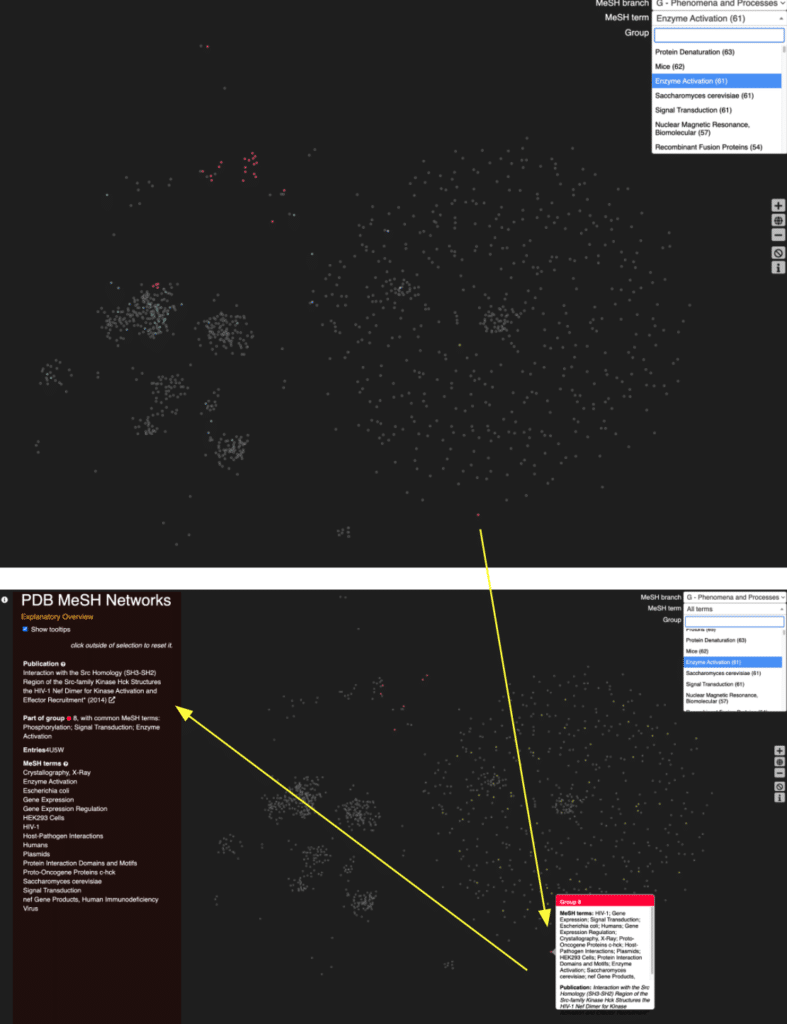
Task: Zoom in on the upper network map
Action: 778,205
